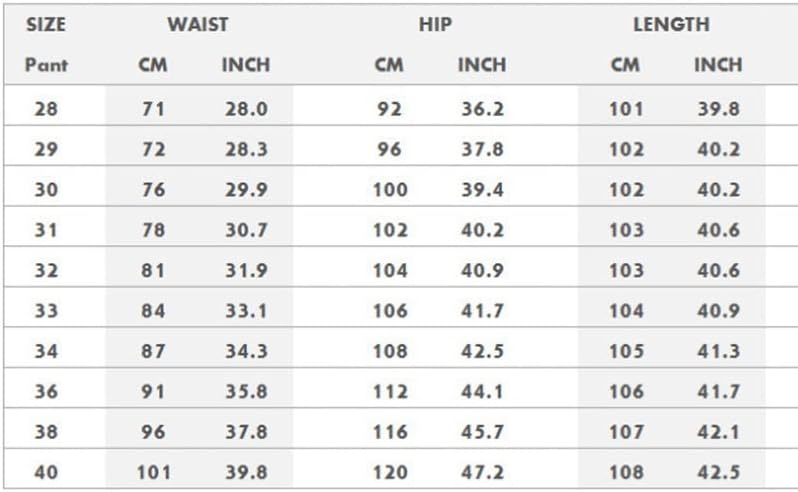This screenshot has height=492, width=798.
Task: Select length inch value 41.3
Action: coord(718,351)
